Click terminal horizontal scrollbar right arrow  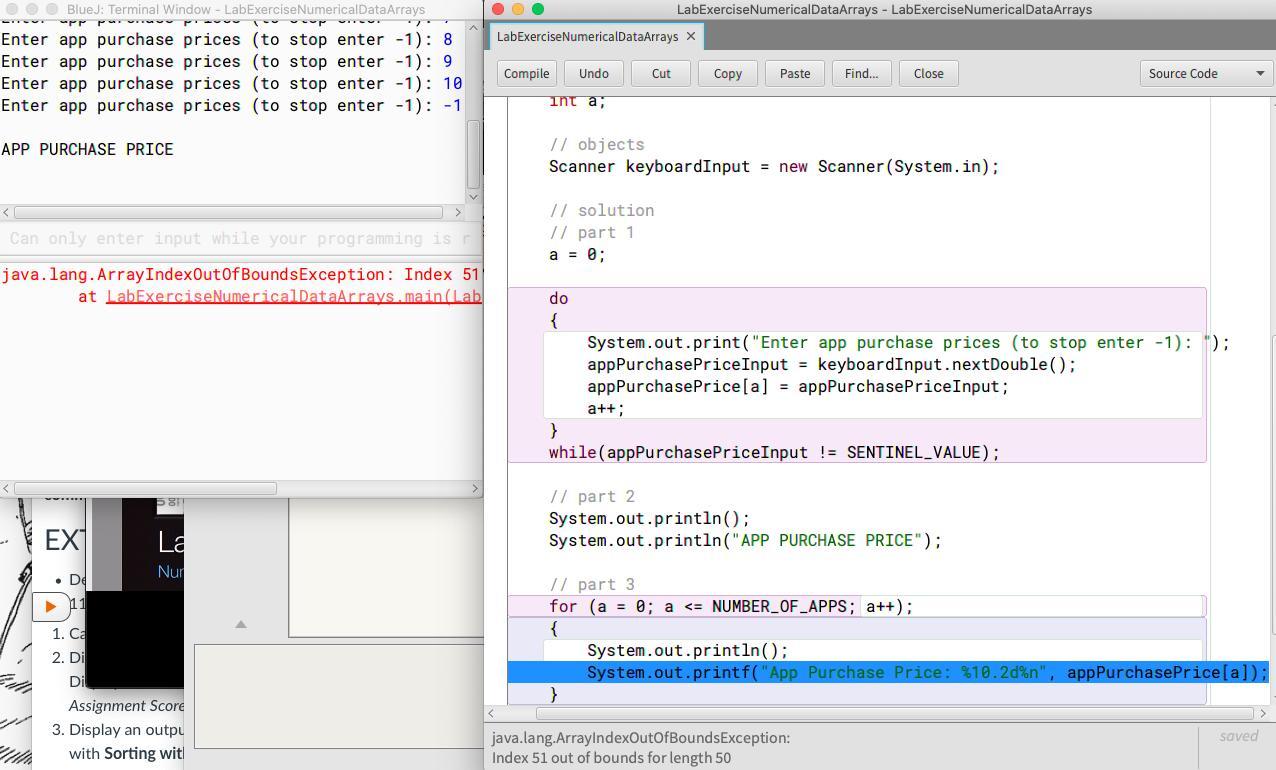coord(459,212)
